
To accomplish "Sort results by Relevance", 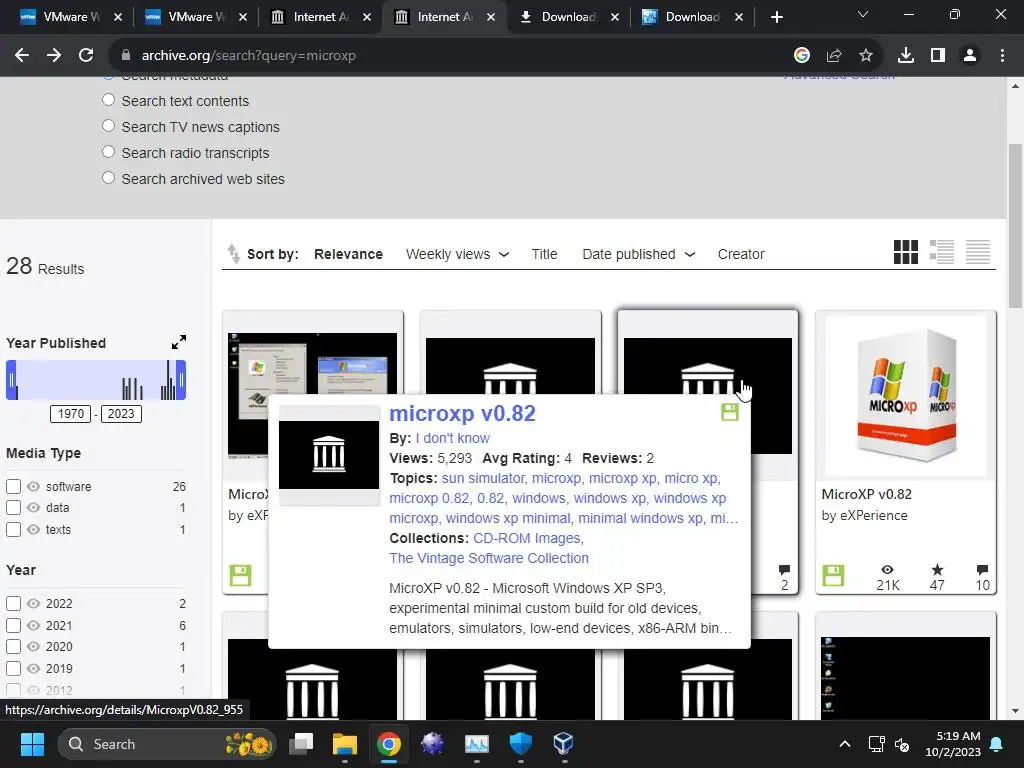I will pyautogui.click(x=348, y=254).
